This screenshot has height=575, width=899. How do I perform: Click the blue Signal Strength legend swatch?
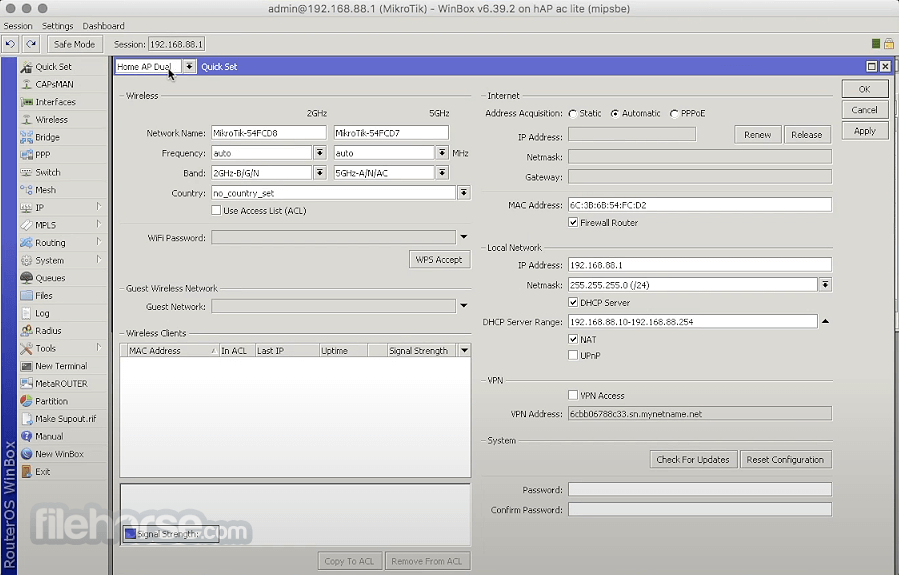(x=130, y=534)
